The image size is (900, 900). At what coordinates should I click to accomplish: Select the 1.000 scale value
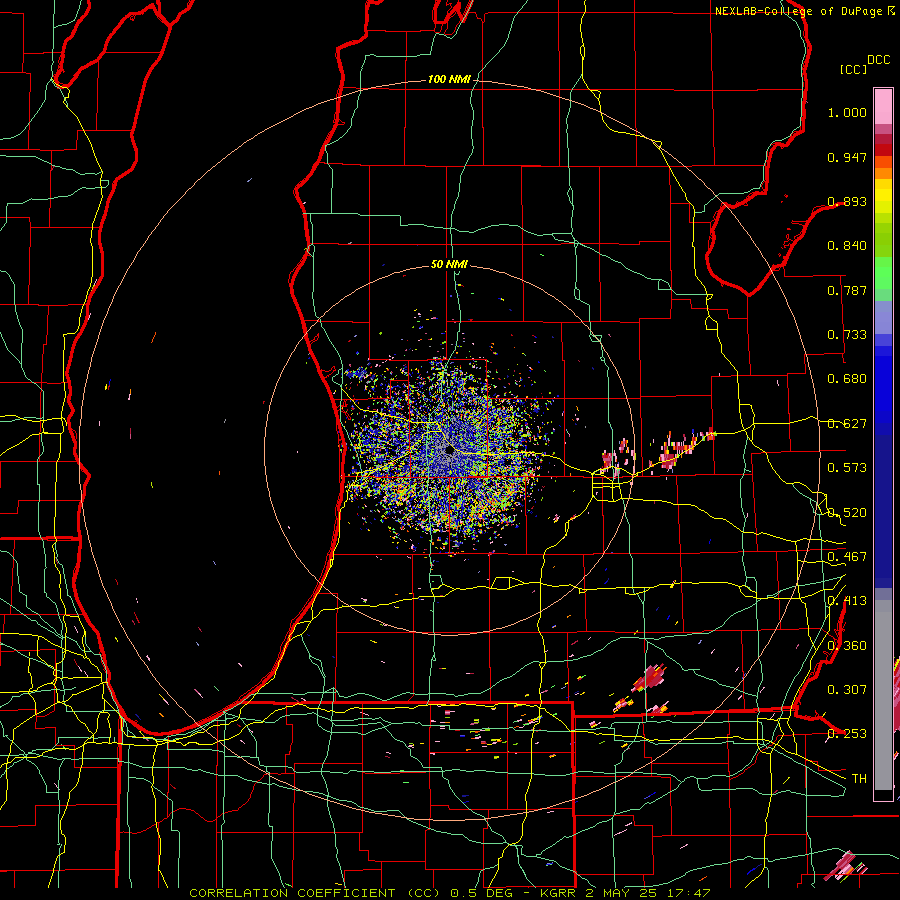[847, 112]
